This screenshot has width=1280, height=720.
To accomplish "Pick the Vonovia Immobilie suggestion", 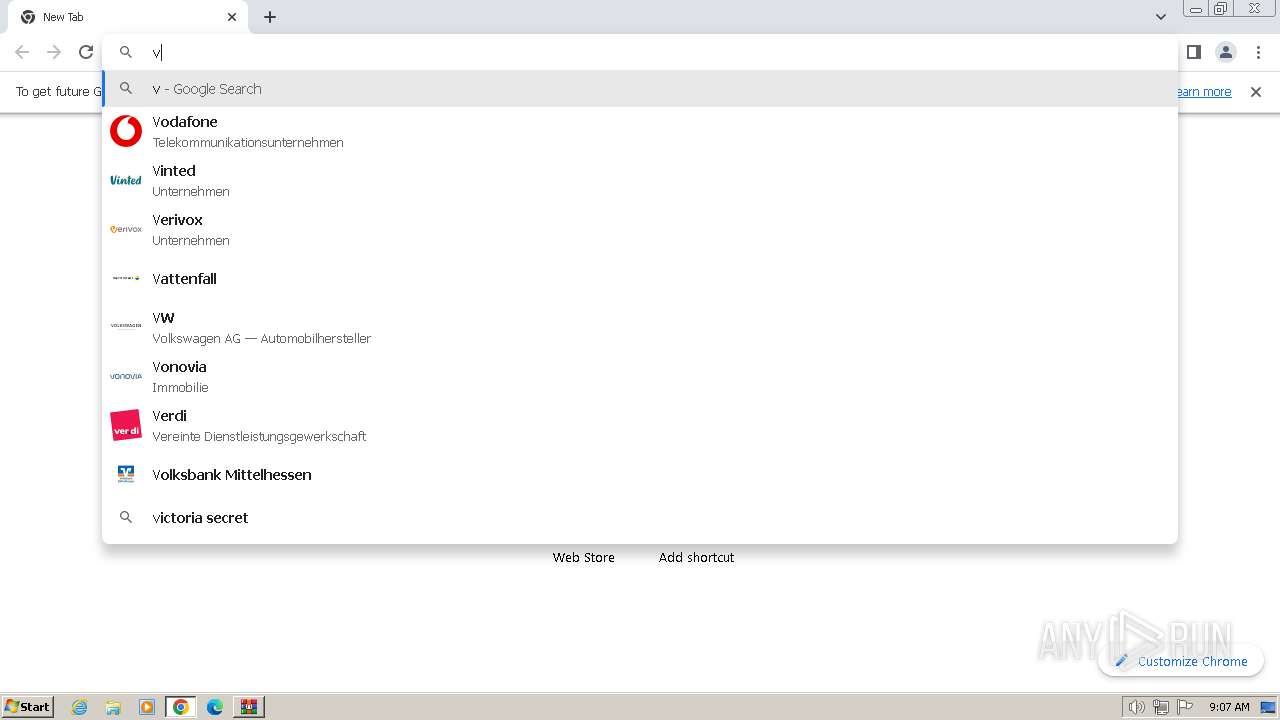I will pyautogui.click(x=640, y=376).
